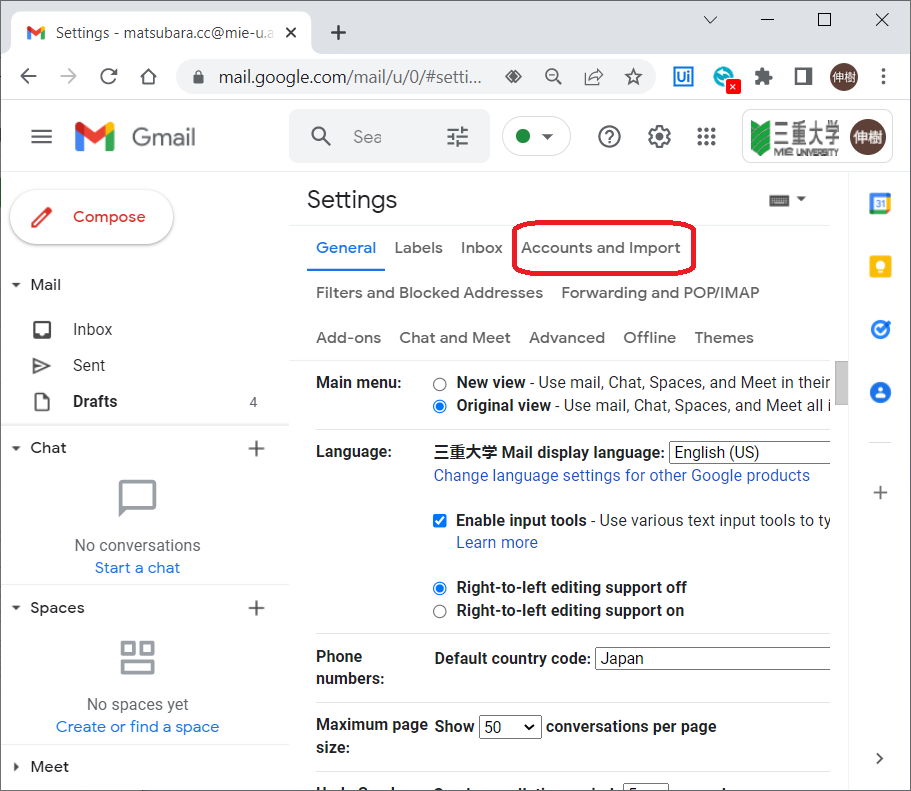Open the Themes tab
The width and height of the screenshot is (911, 791).
[x=724, y=338]
